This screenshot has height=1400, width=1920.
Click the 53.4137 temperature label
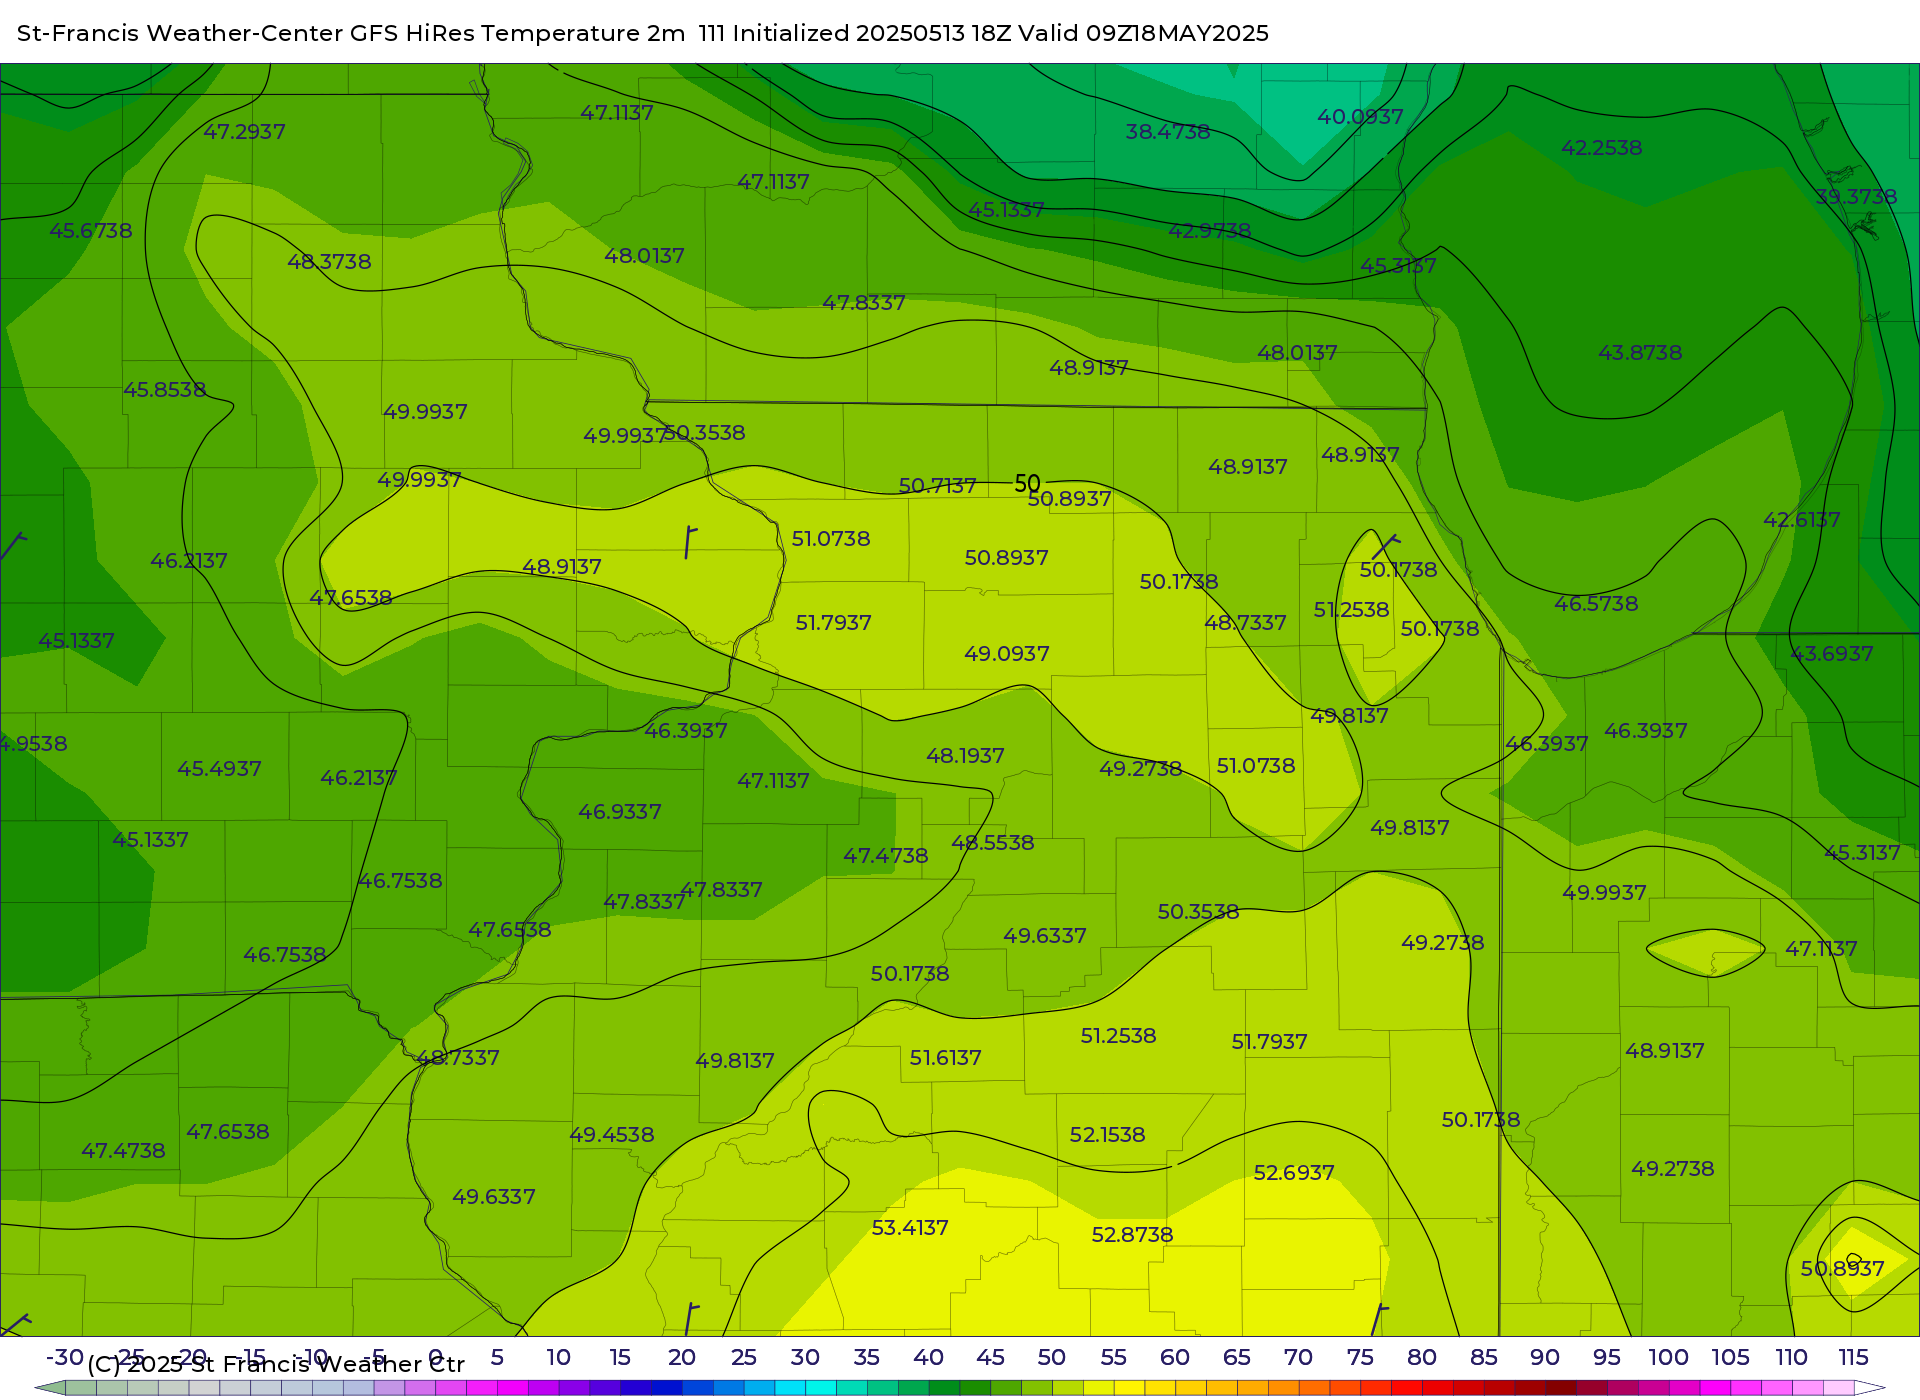pyautogui.click(x=910, y=1228)
